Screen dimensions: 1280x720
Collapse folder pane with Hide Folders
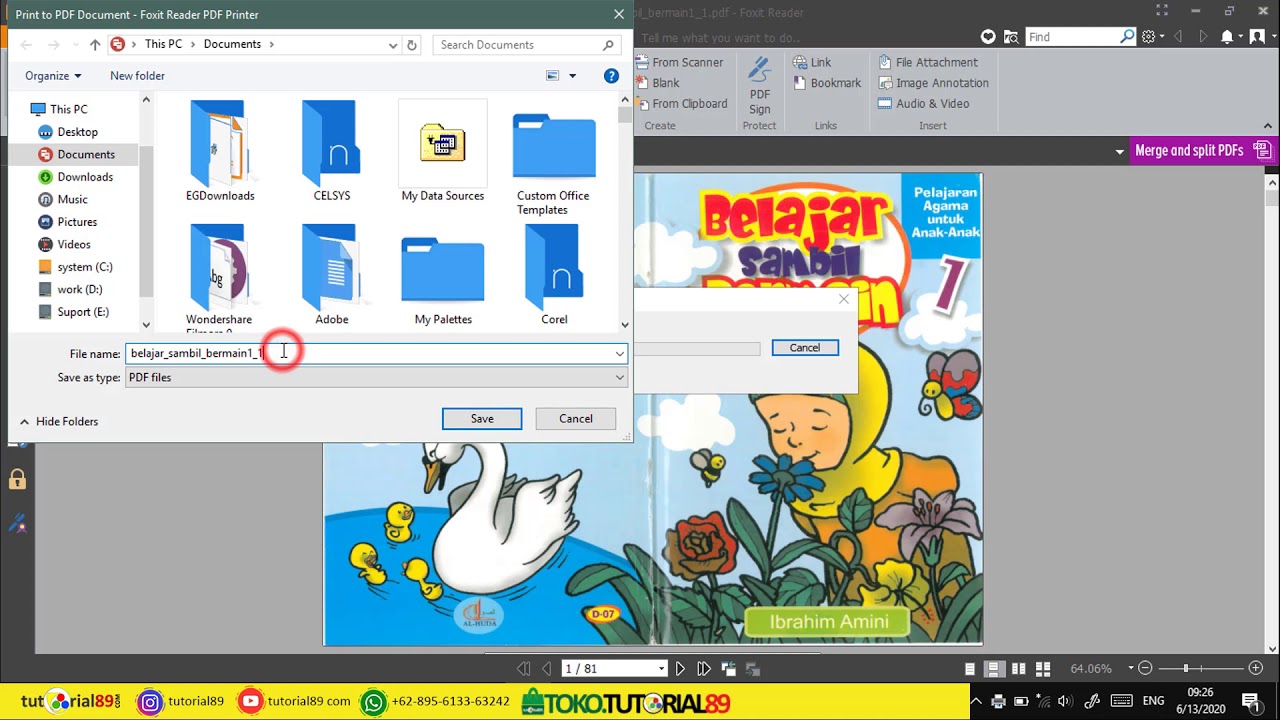(59, 422)
